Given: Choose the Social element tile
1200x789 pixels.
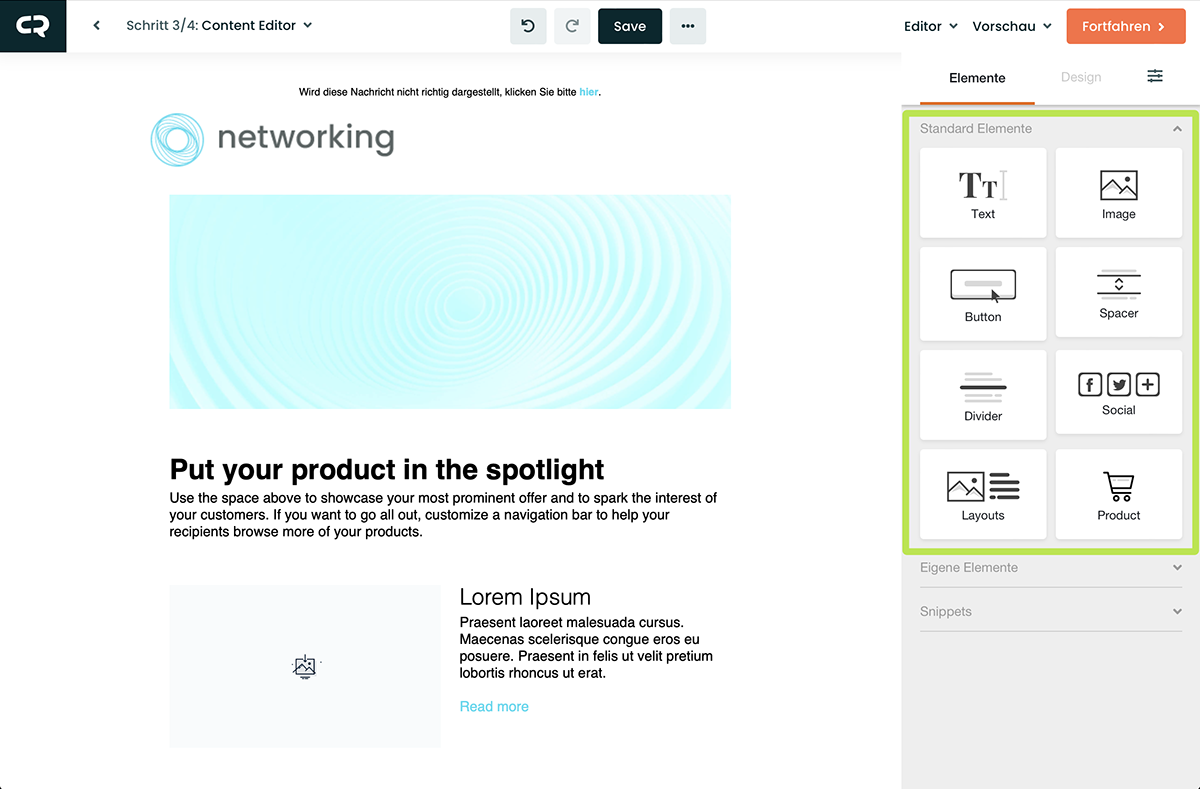Looking at the screenshot, I should [x=1118, y=393].
